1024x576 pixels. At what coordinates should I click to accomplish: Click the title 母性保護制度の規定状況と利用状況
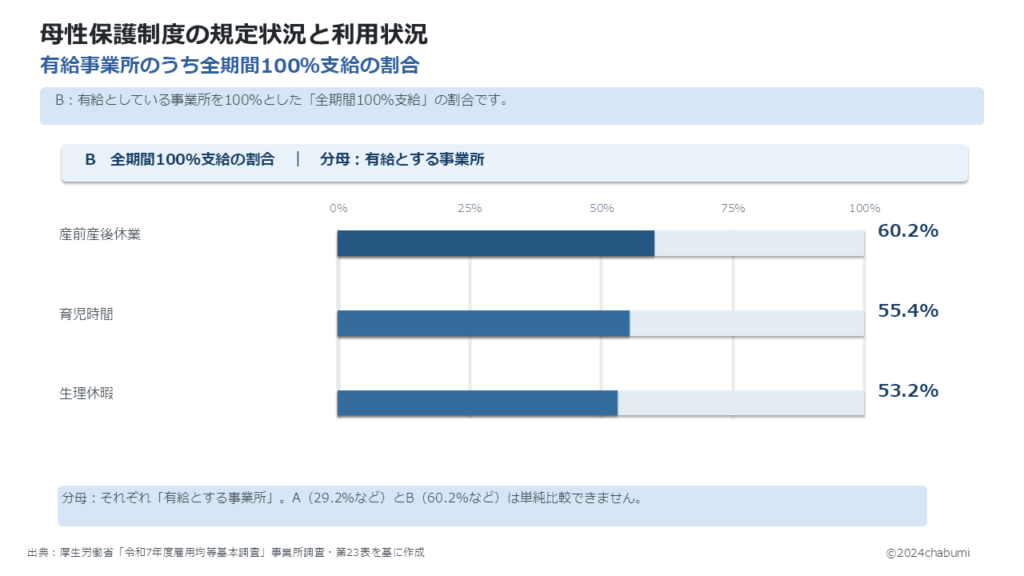[233, 34]
